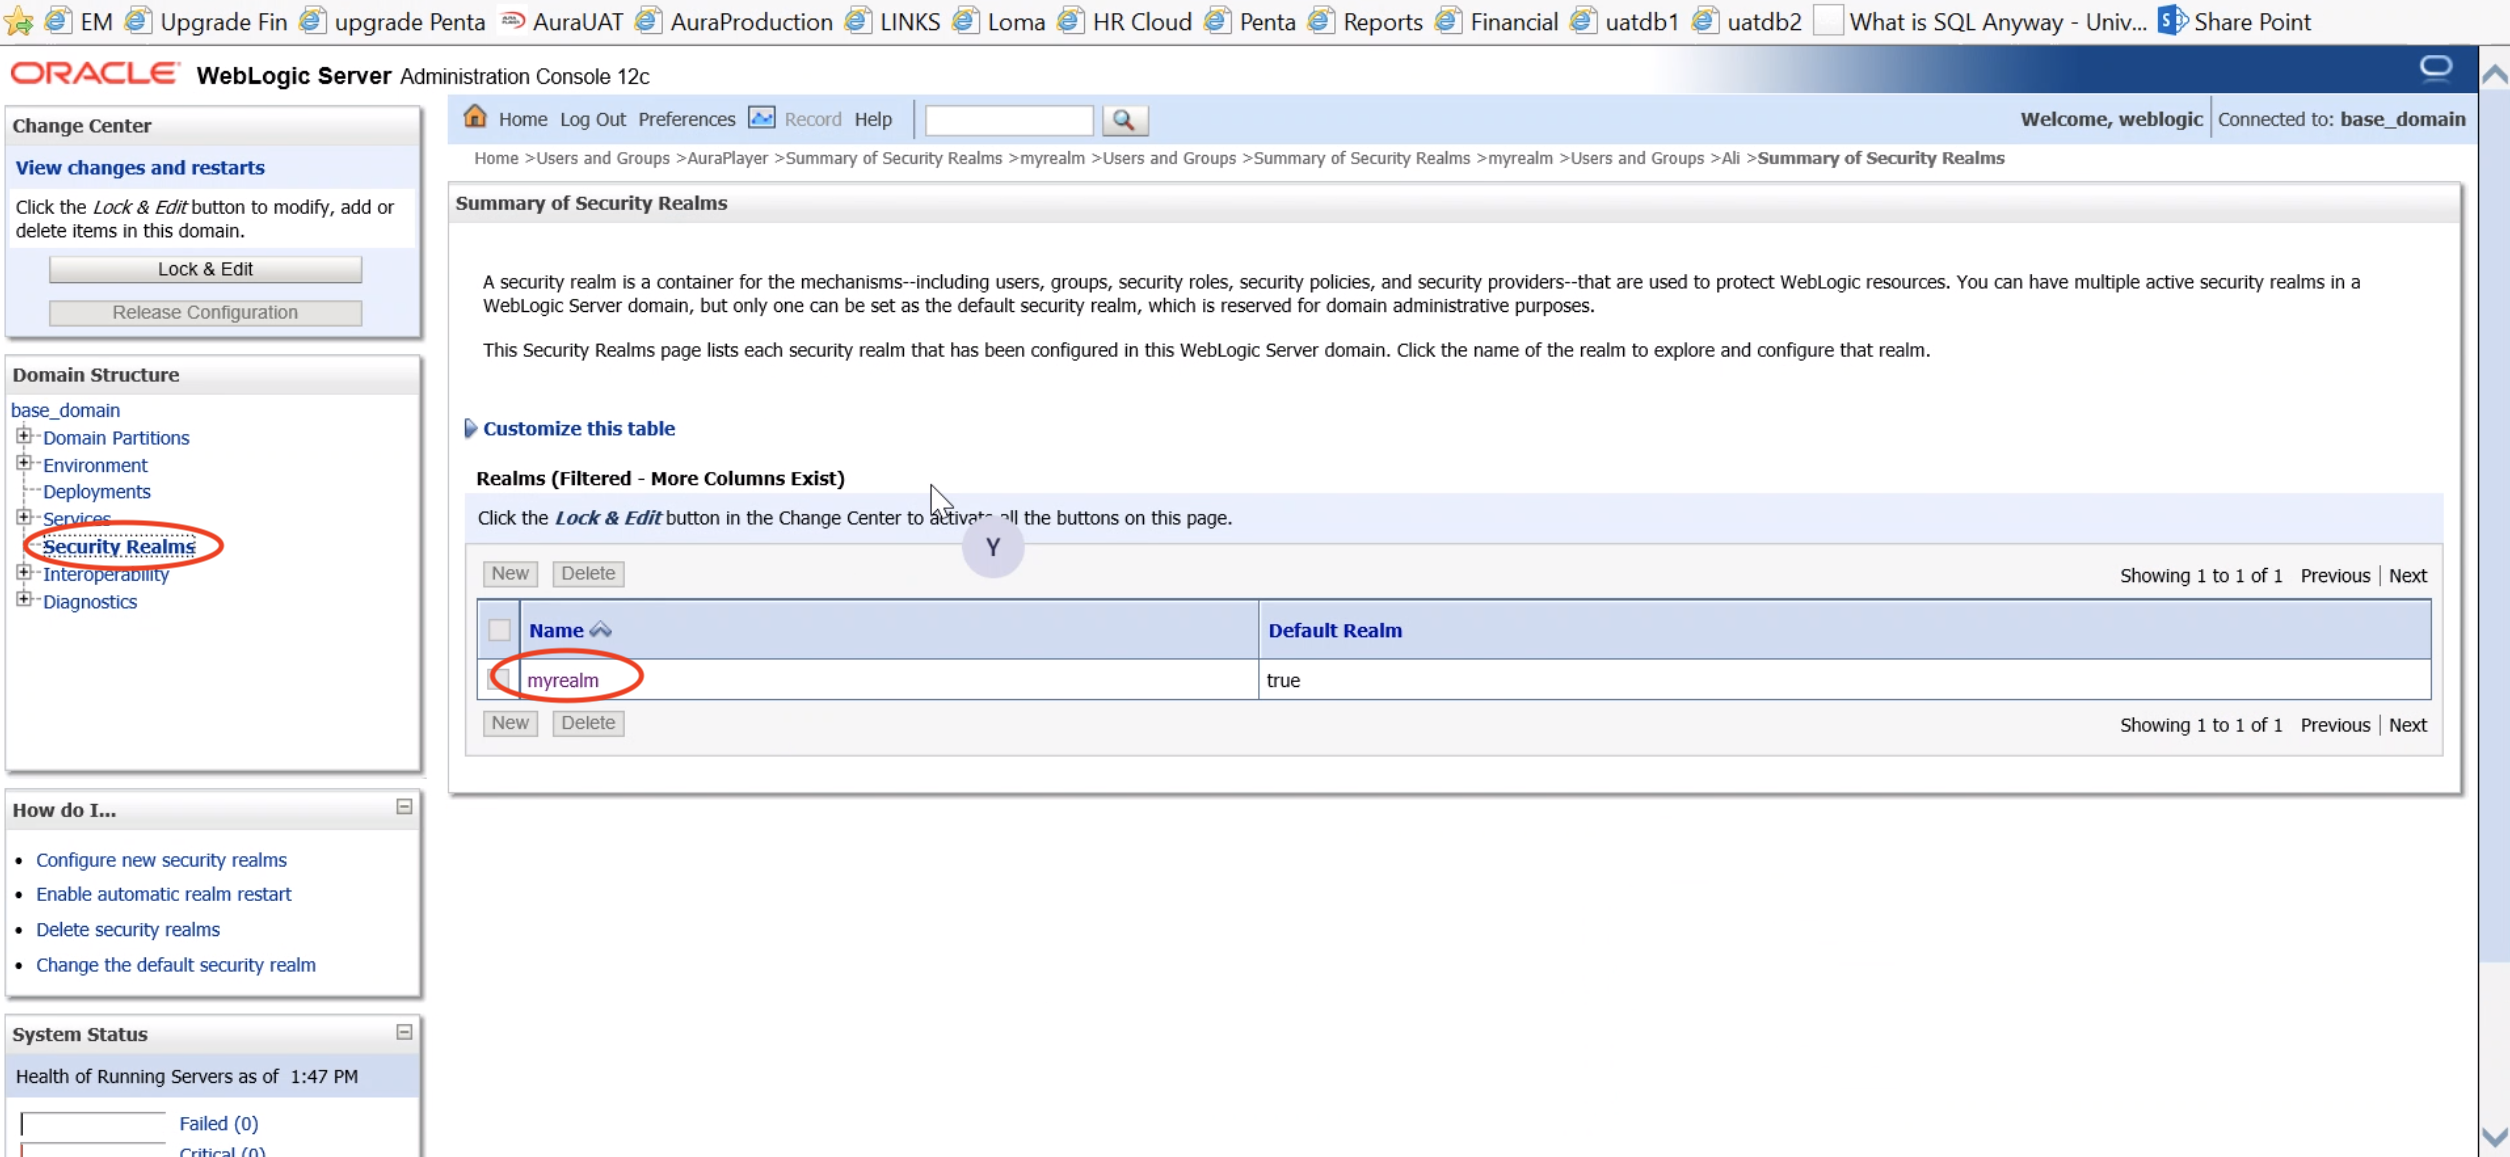Click Release Configuration button
The height and width of the screenshot is (1157, 2510).
(x=205, y=312)
